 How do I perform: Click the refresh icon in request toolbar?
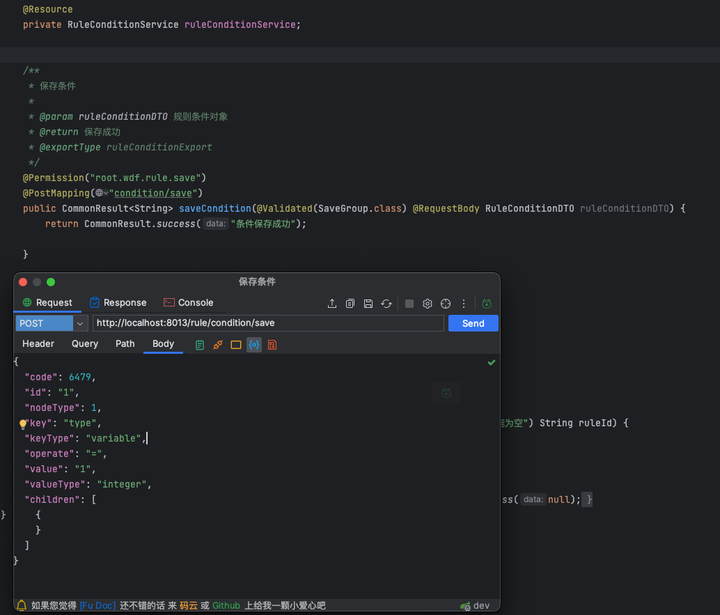(x=386, y=304)
